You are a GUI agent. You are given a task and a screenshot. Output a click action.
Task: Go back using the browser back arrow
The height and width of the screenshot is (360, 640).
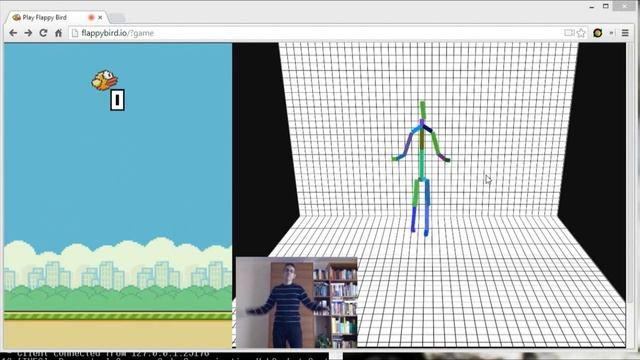(x=13, y=33)
